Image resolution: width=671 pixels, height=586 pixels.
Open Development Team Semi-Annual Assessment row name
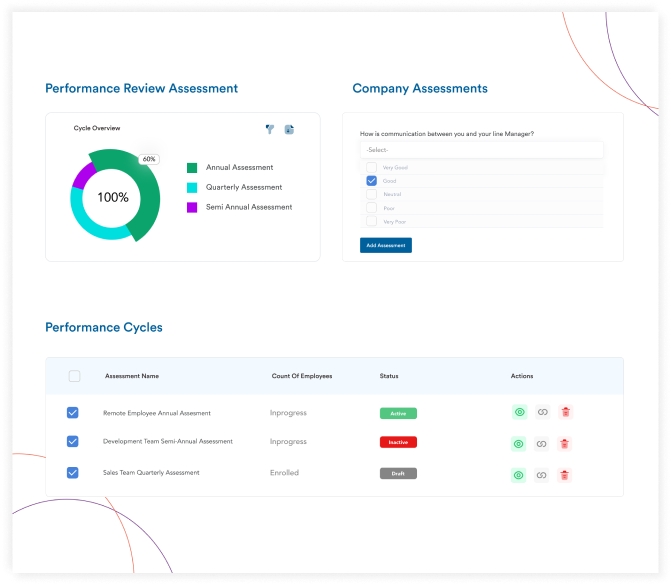(x=168, y=441)
